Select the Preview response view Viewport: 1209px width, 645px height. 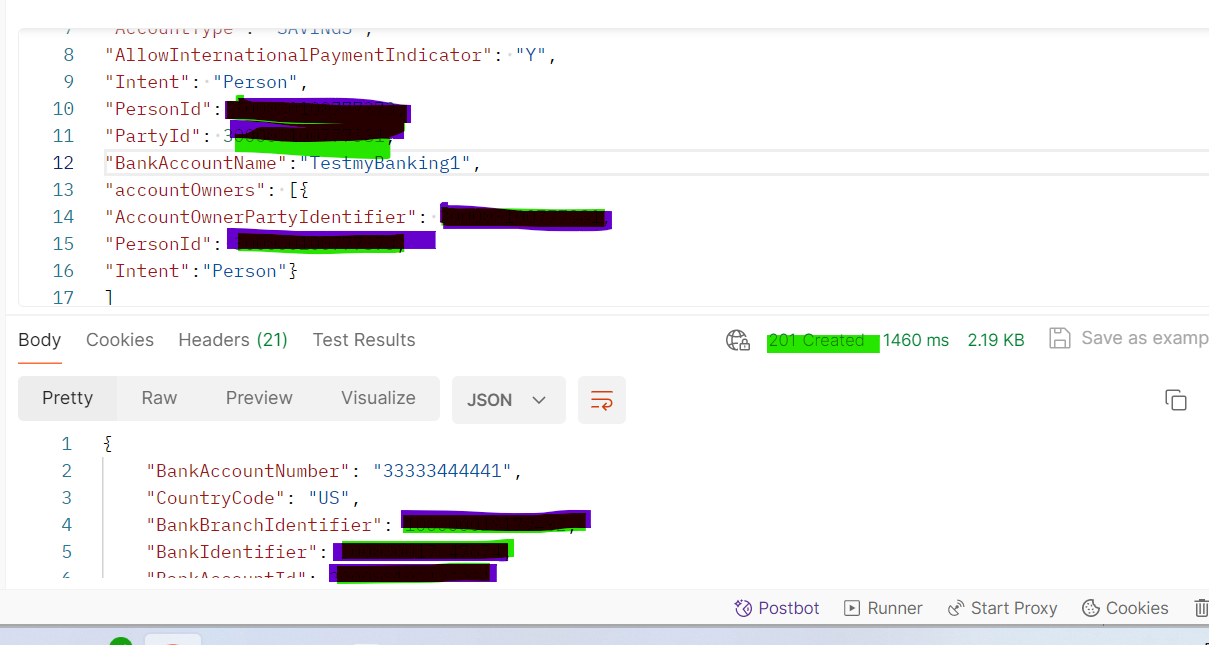click(x=259, y=398)
